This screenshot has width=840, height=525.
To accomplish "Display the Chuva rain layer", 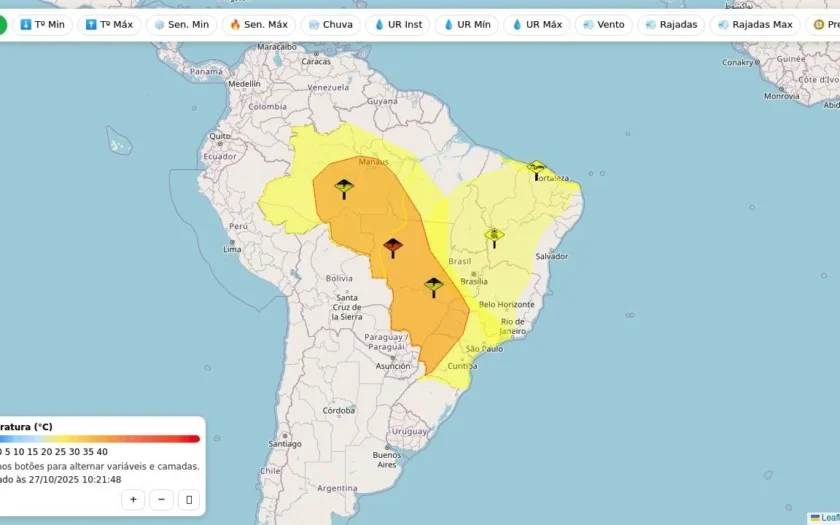I will pos(331,25).
